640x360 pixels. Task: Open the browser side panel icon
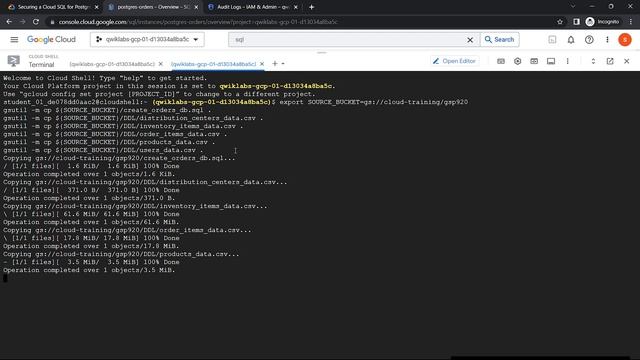point(576,22)
